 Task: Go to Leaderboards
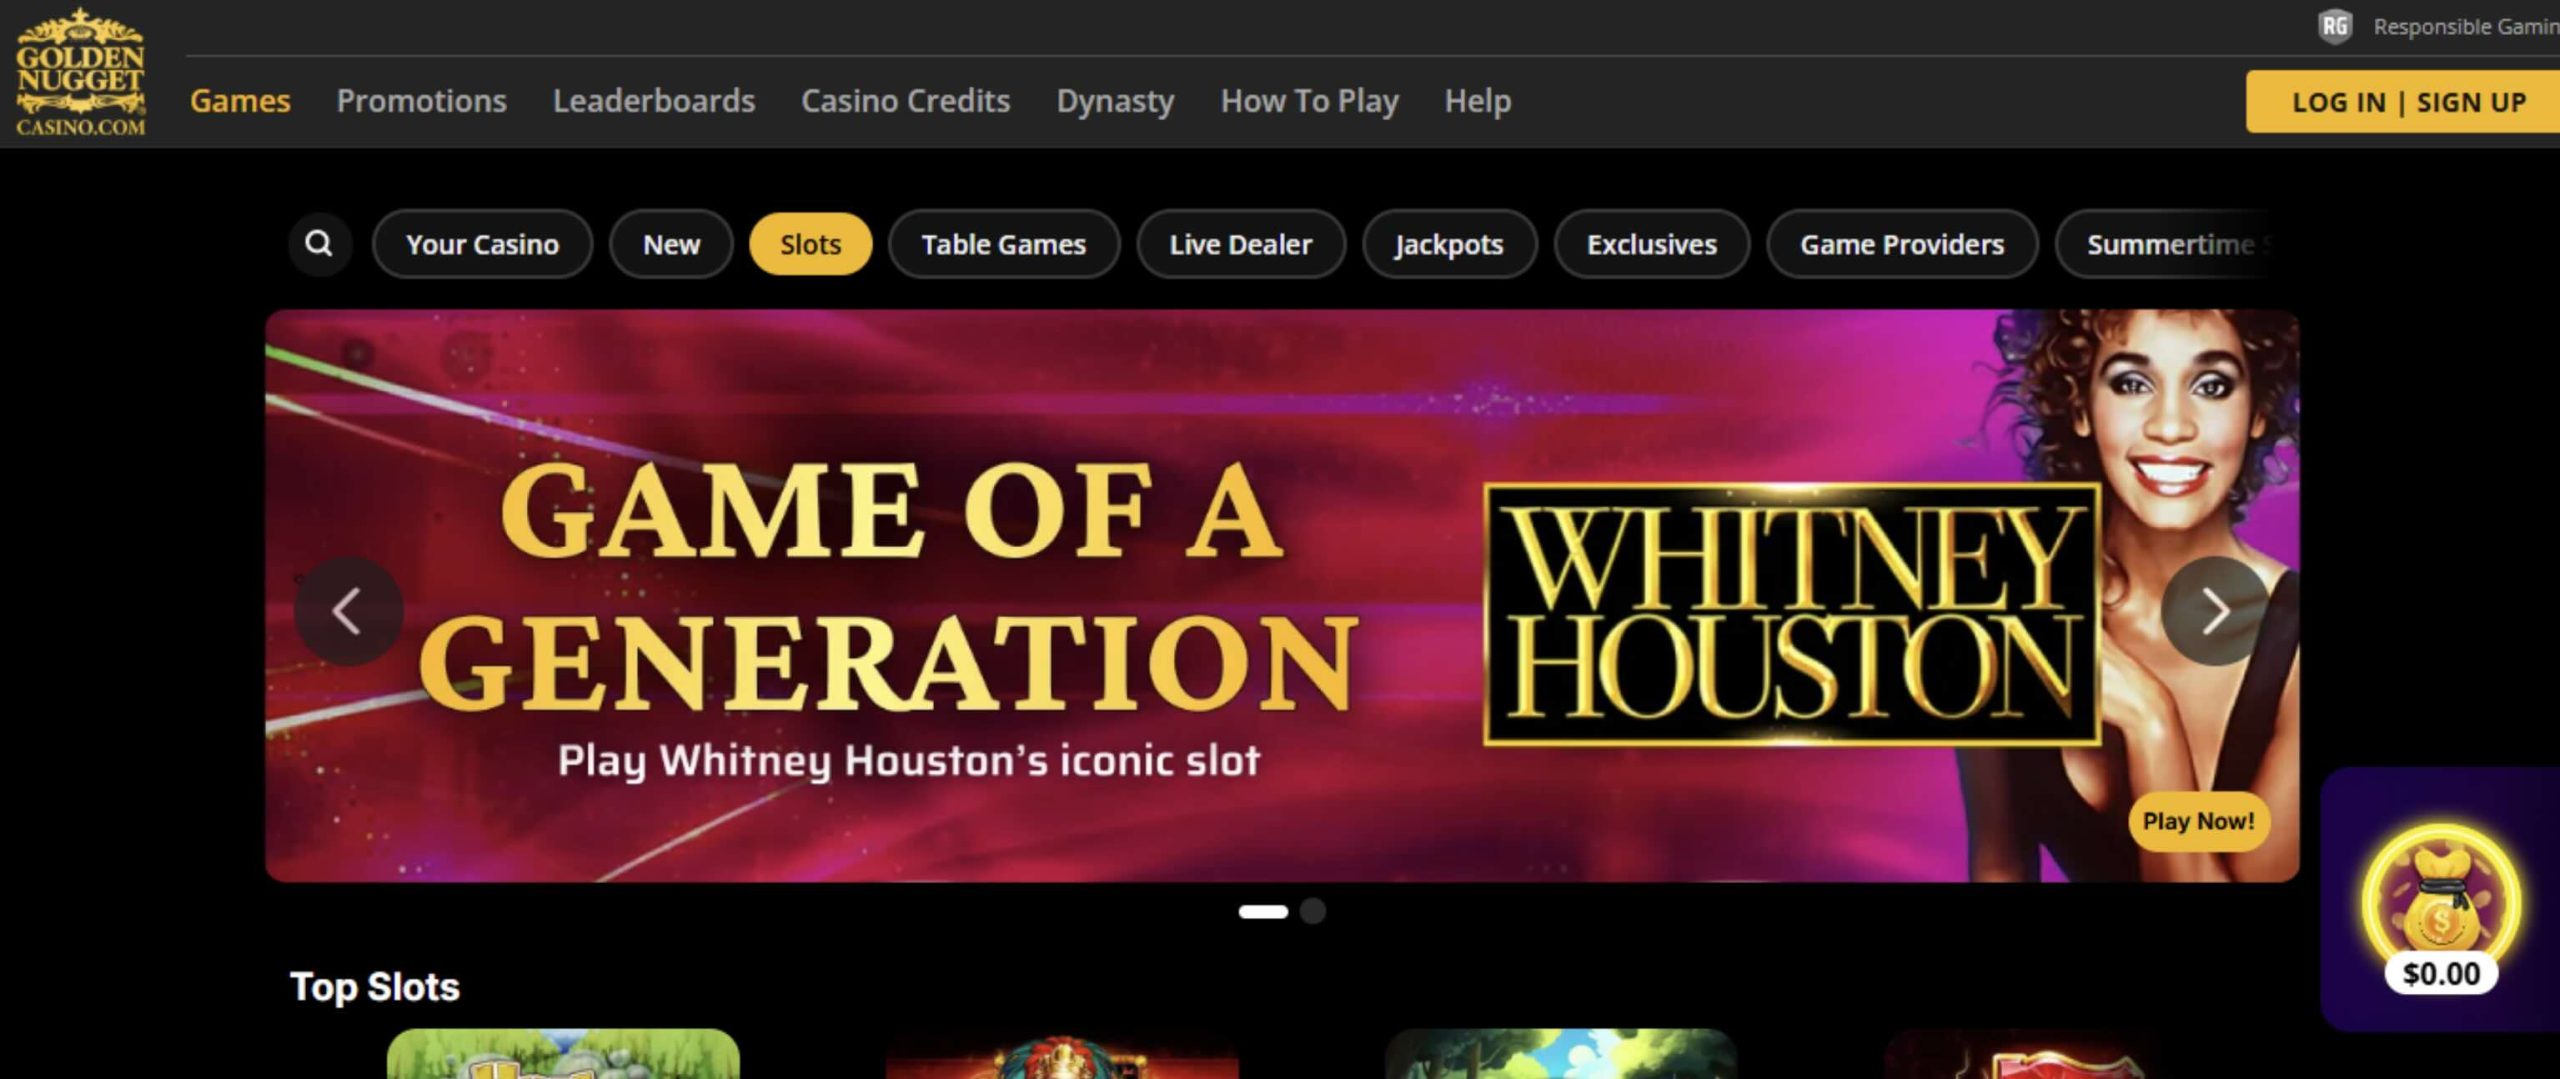click(654, 100)
